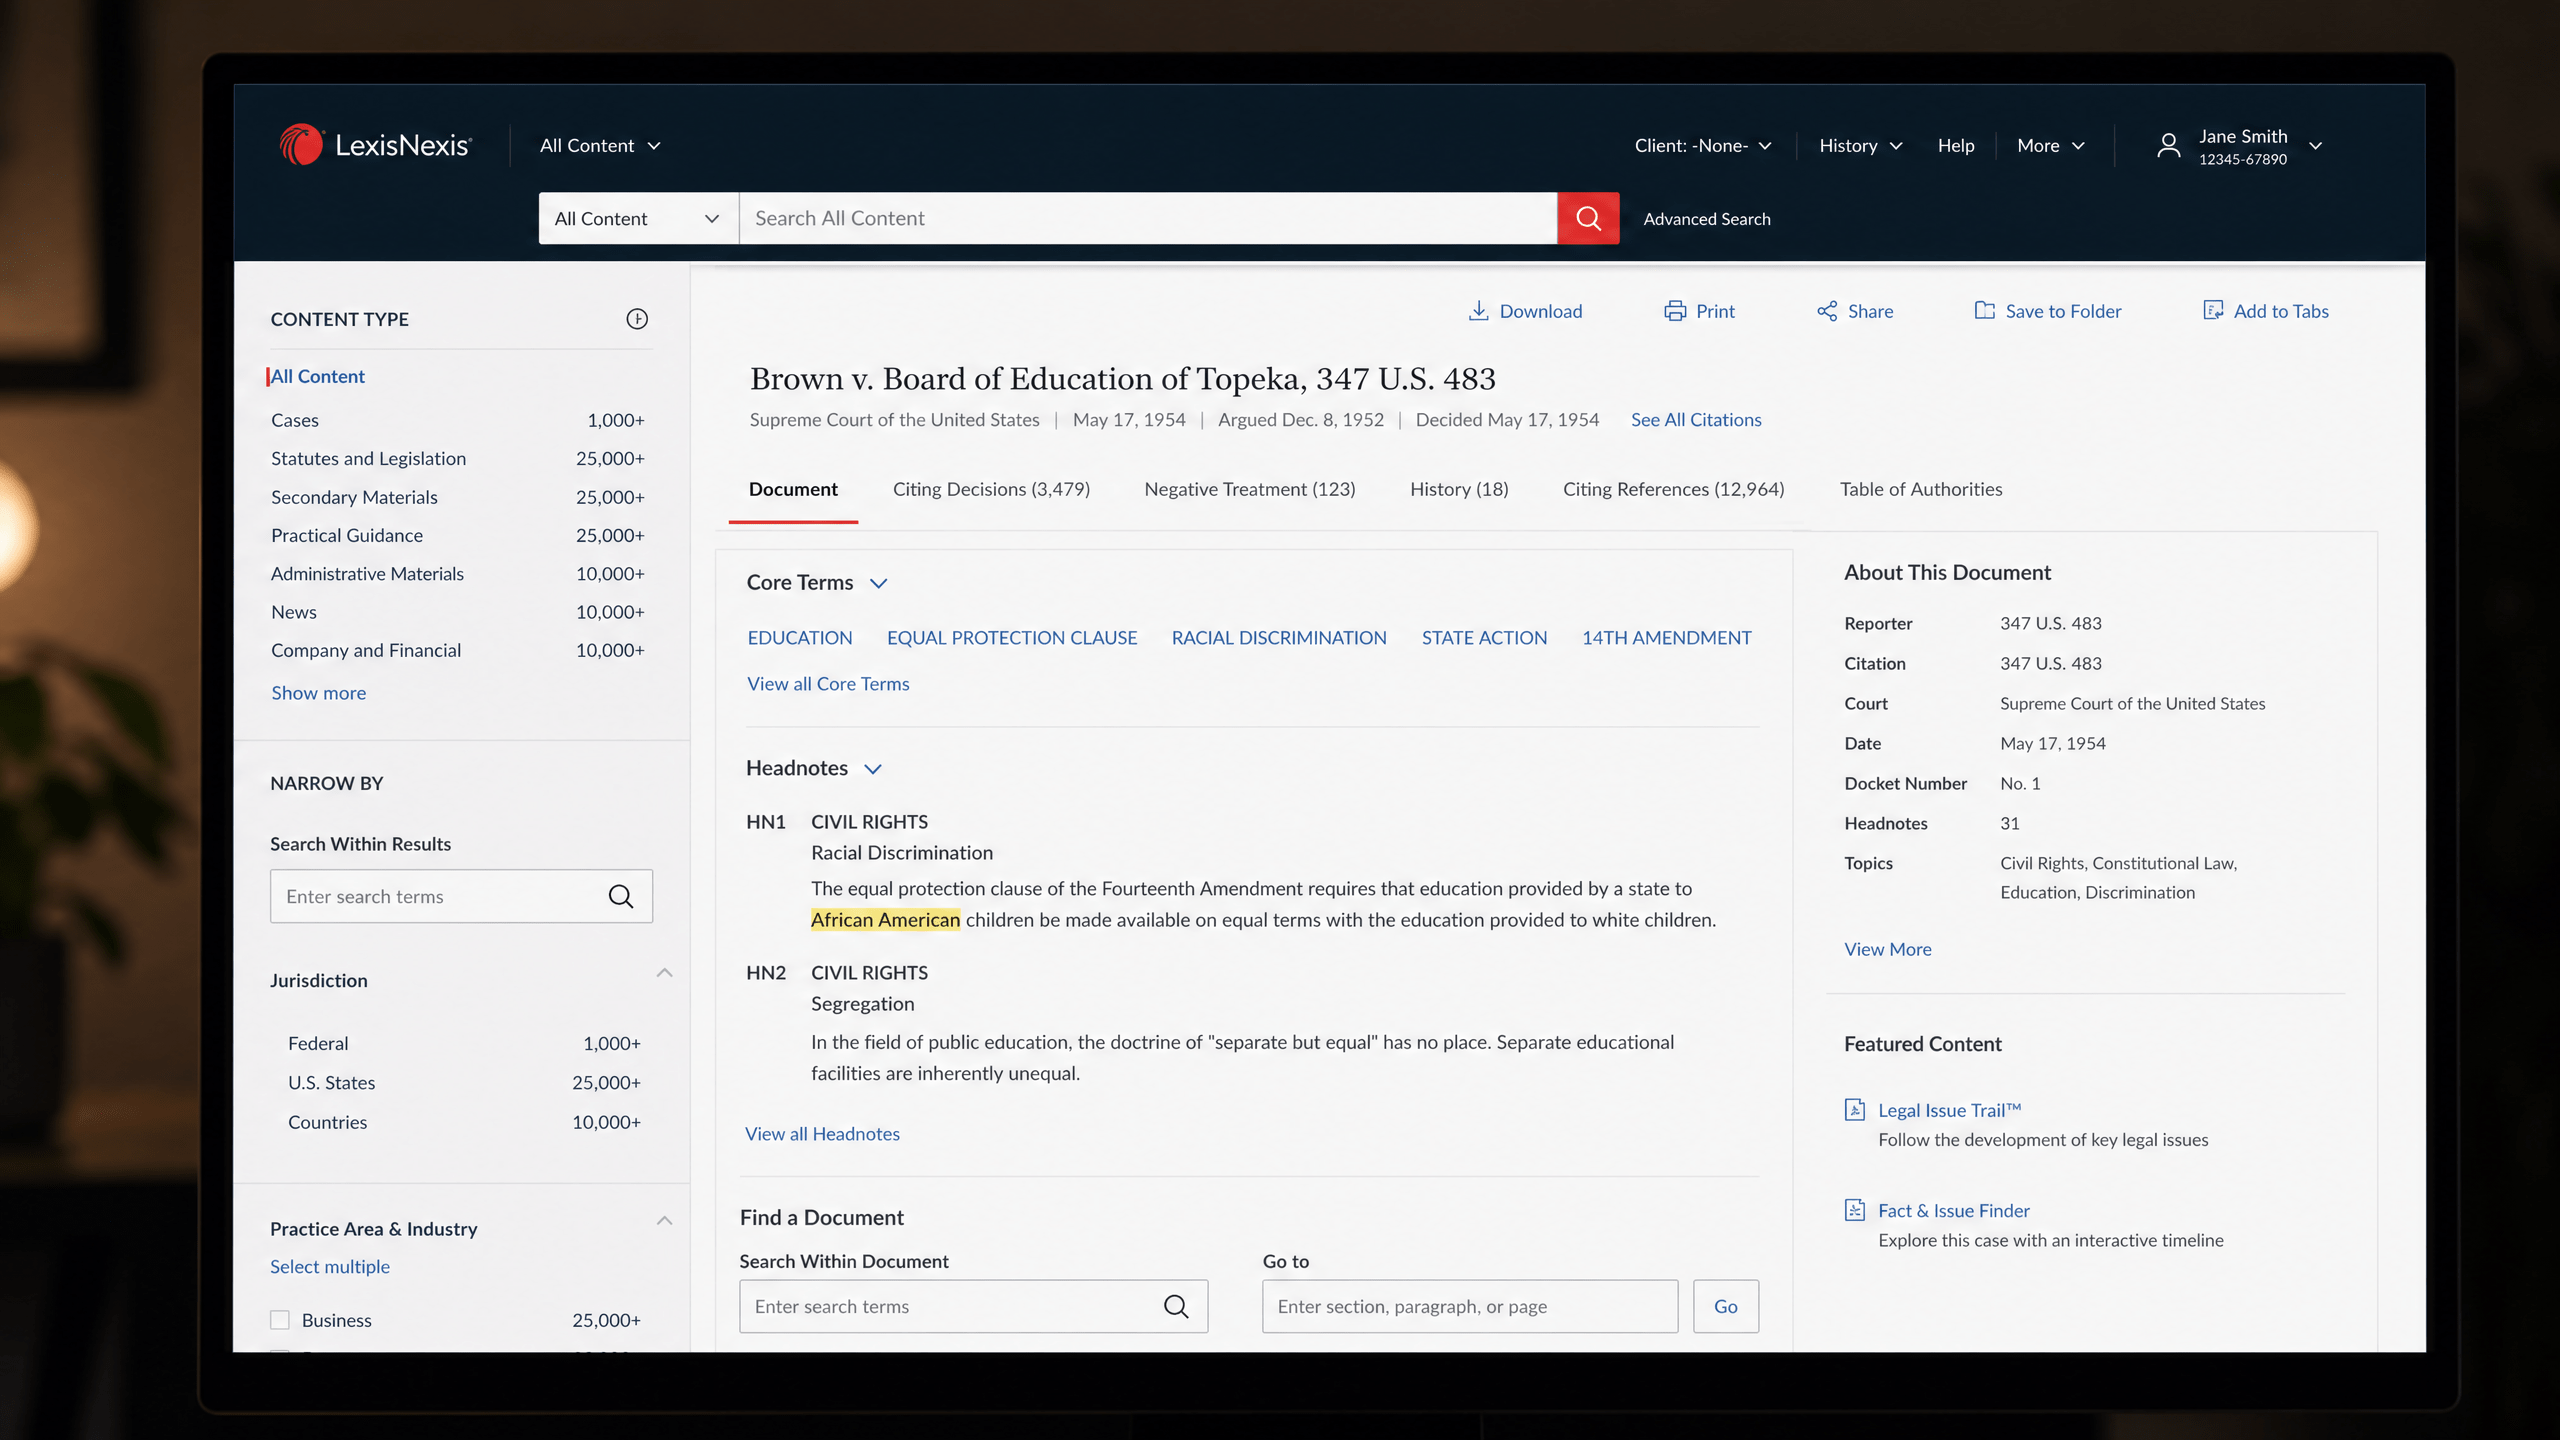Image resolution: width=2560 pixels, height=1440 pixels.
Task: Check the Business practice area checkbox
Action: click(280, 1320)
